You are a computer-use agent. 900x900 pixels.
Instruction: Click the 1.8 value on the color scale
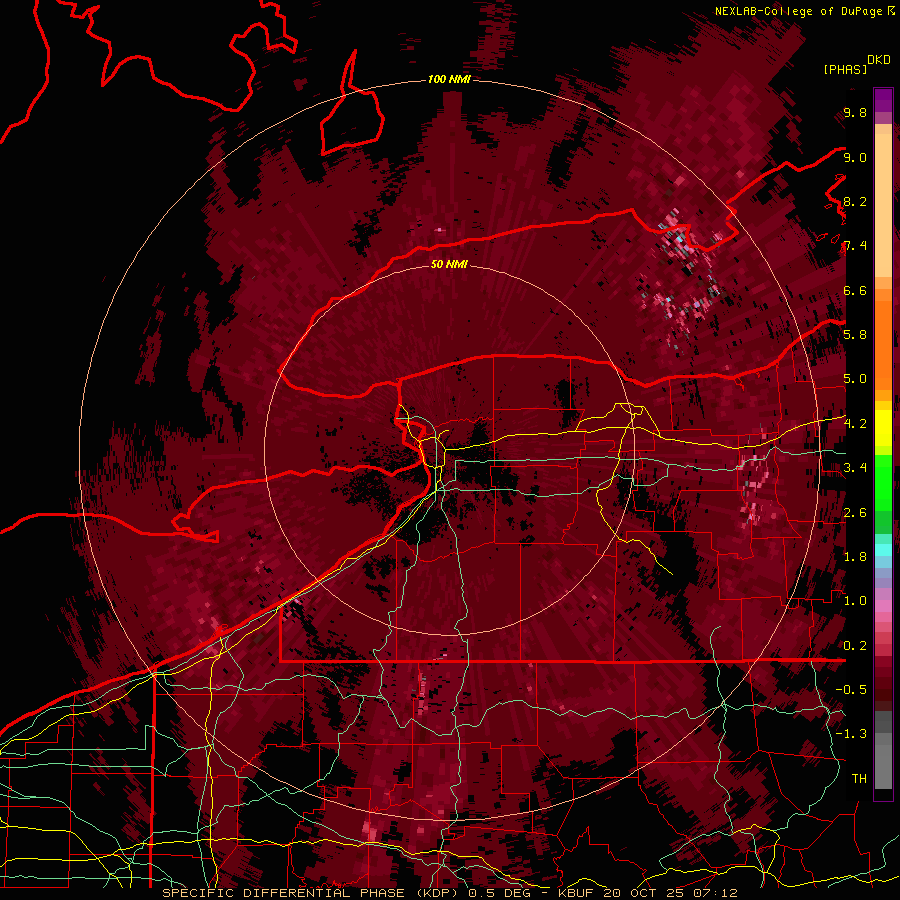click(x=855, y=556)
